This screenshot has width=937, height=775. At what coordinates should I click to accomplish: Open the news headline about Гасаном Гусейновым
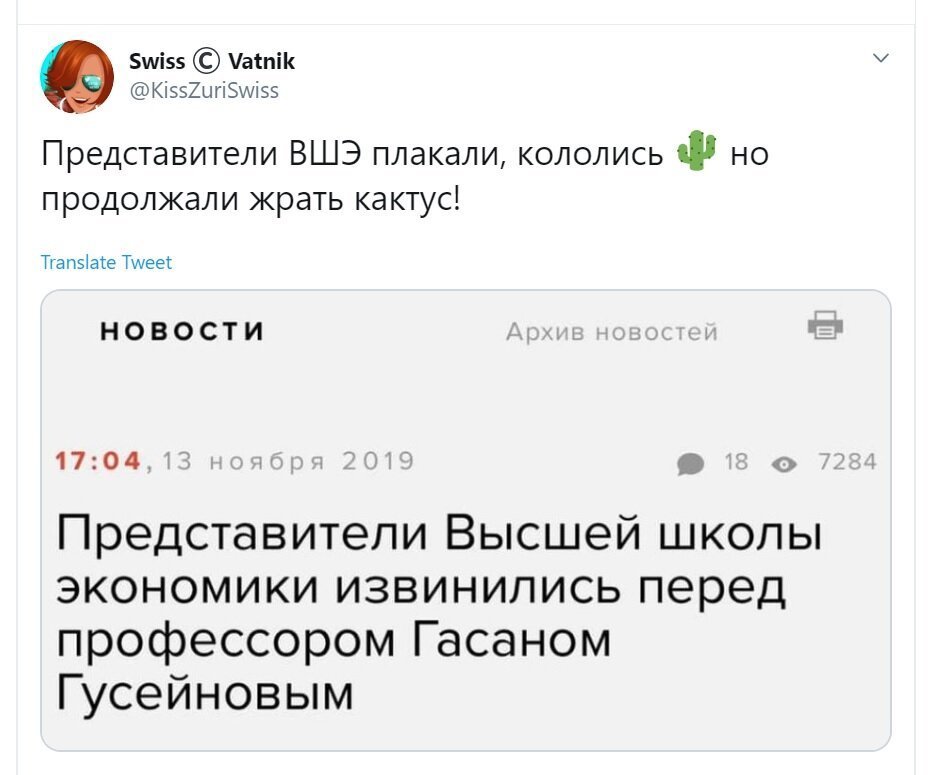pyautogui.click(x=439, y=612)
